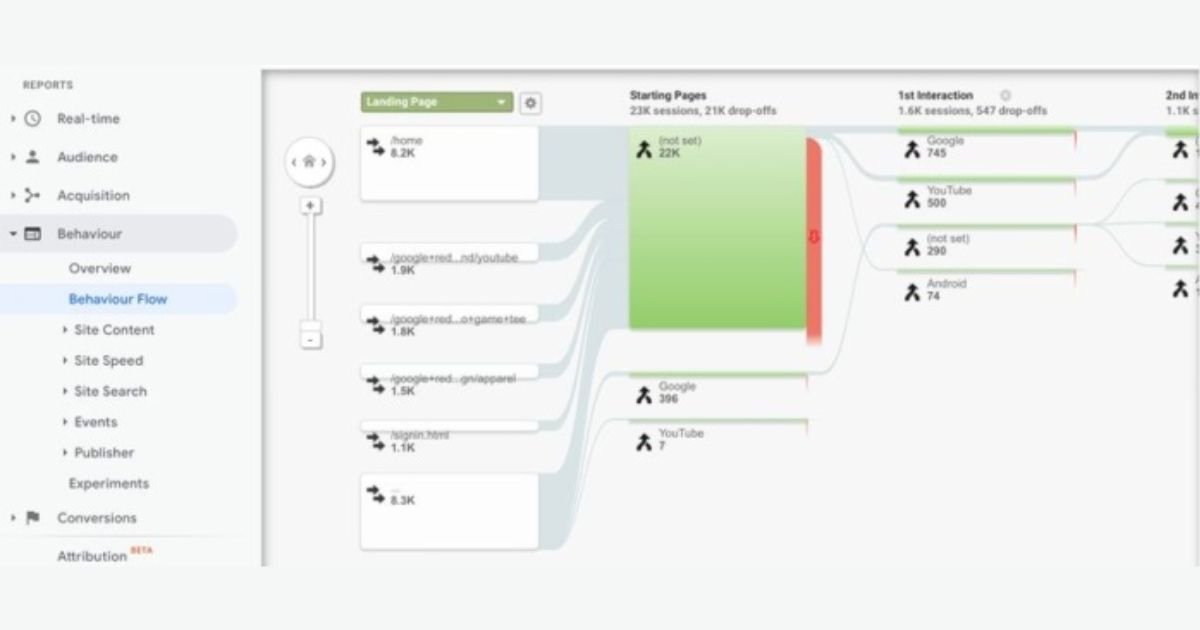Viewport: 1200px width, 630px height.
Task: Expand the Site Content submenu
Action: pos(113,330)
